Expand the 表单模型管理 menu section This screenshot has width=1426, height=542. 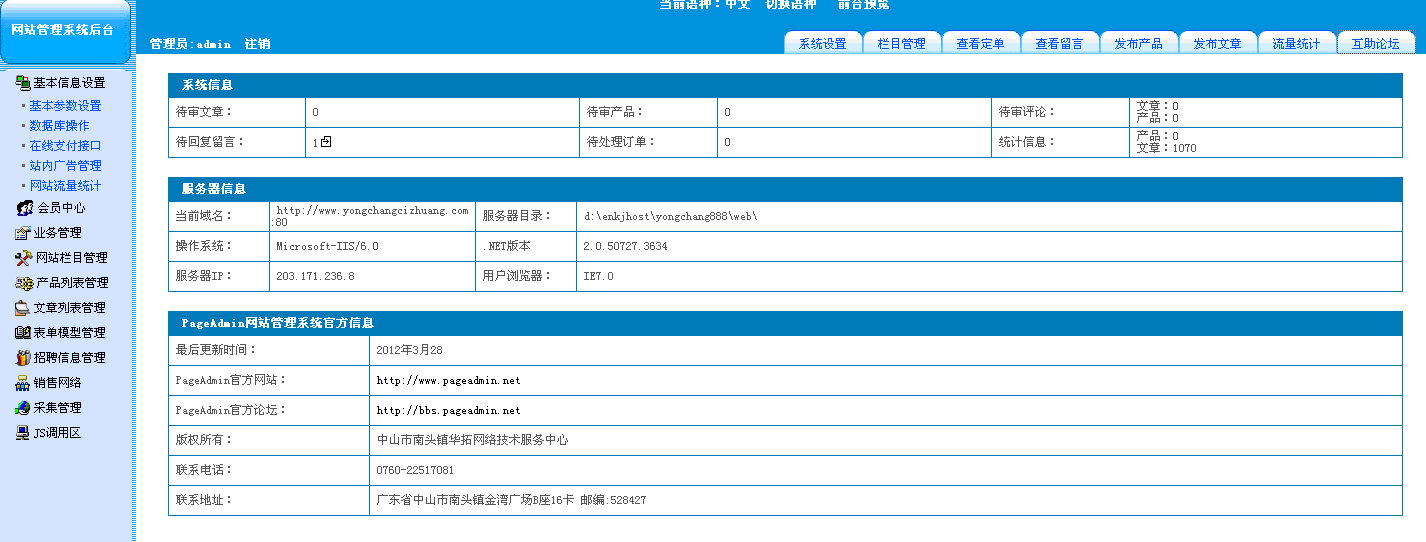coord(68,333)
